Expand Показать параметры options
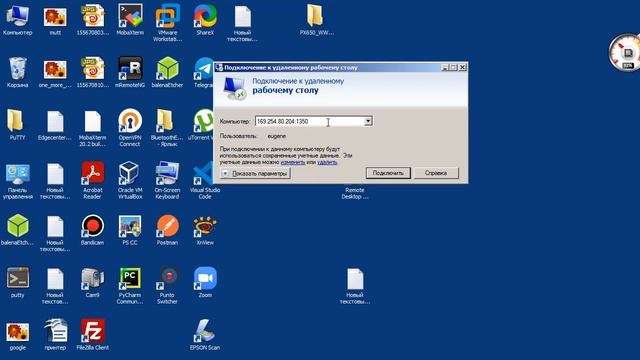Screen dimensions: 640x360 pyautogui.click(x=255, y=173)
